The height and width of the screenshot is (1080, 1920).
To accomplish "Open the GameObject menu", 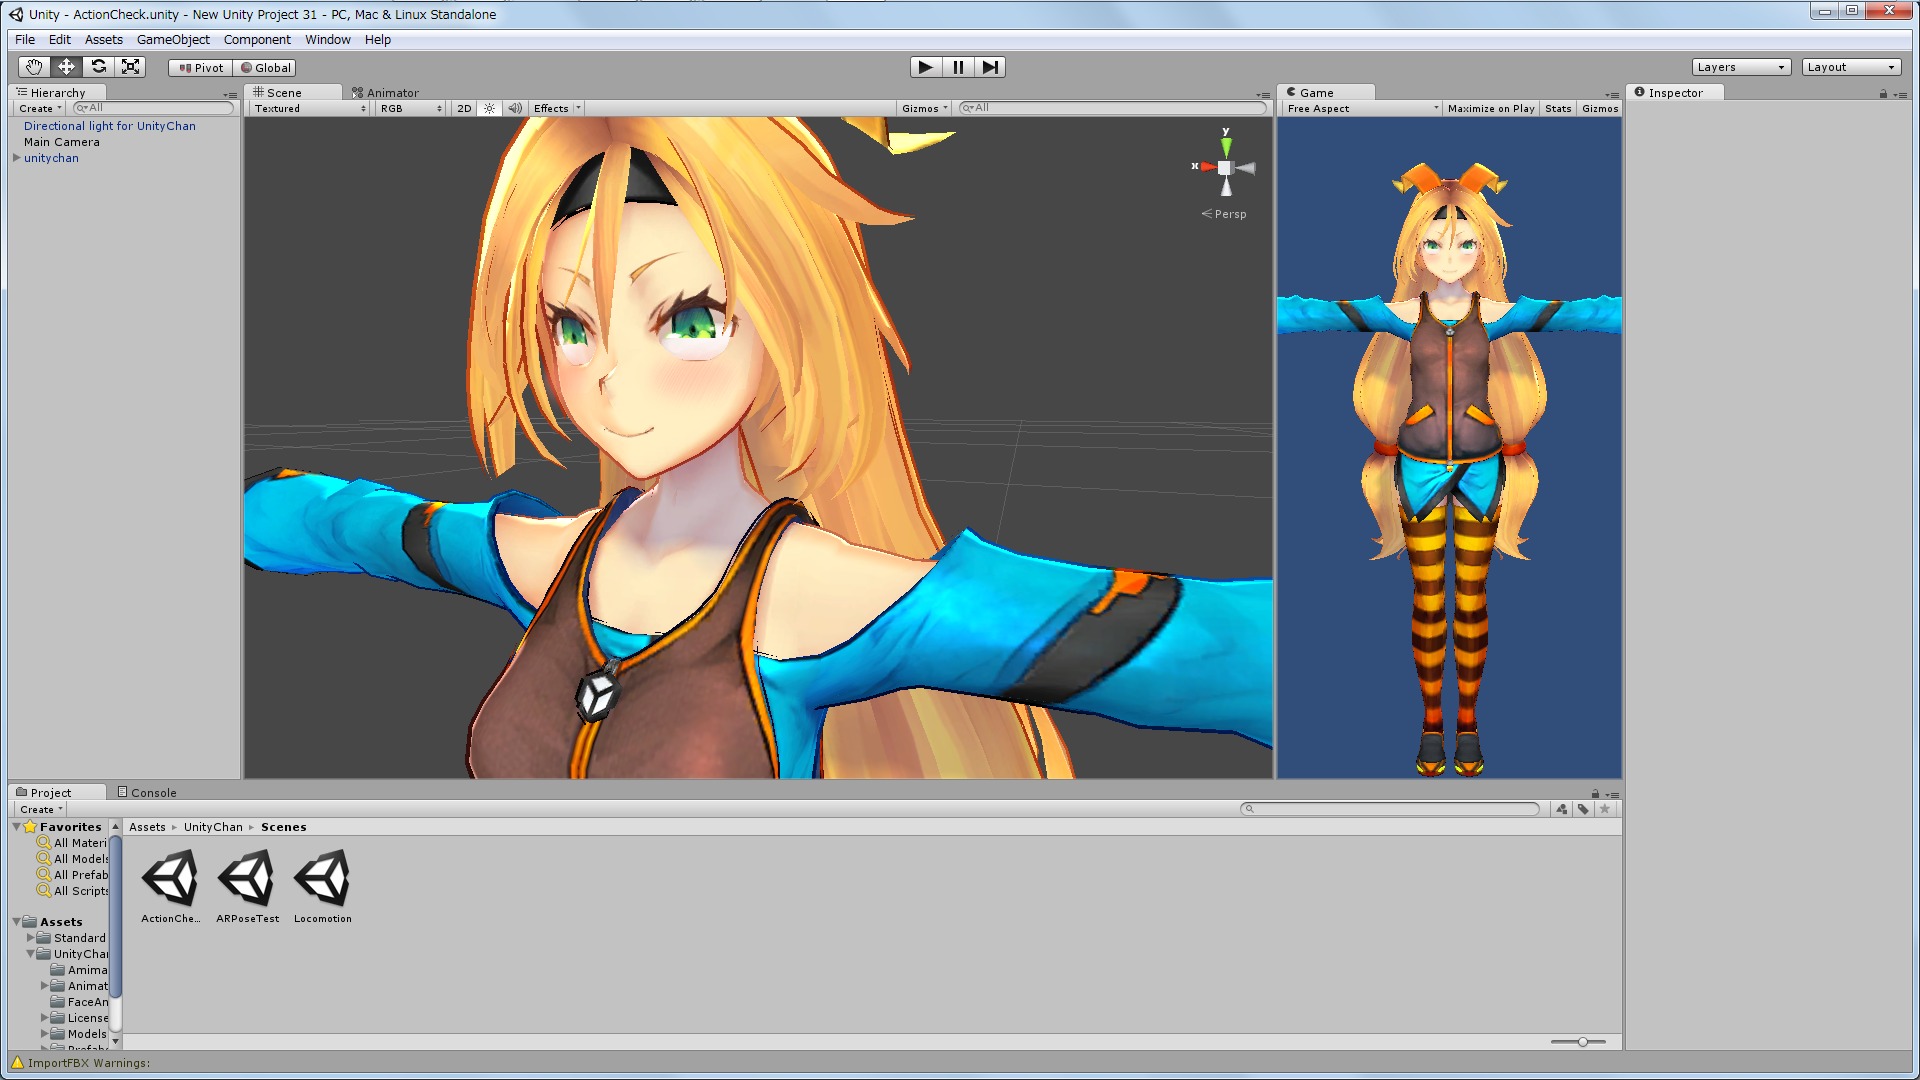I will pos(173,40).
